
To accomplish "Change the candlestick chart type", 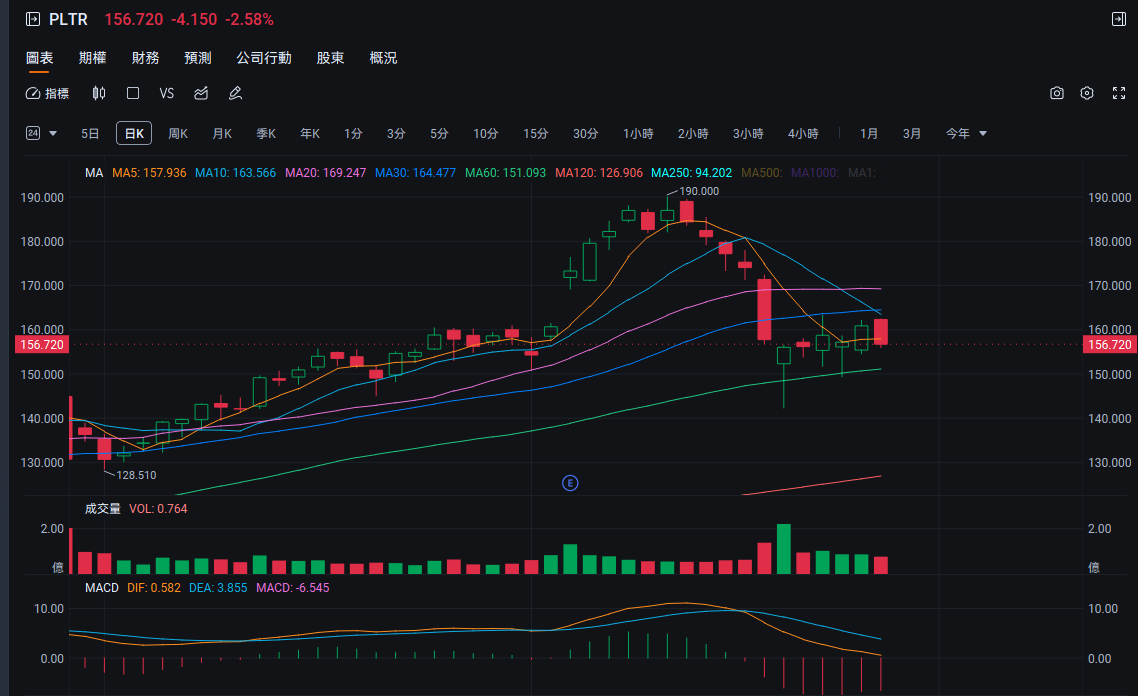I will pos(98,93).
